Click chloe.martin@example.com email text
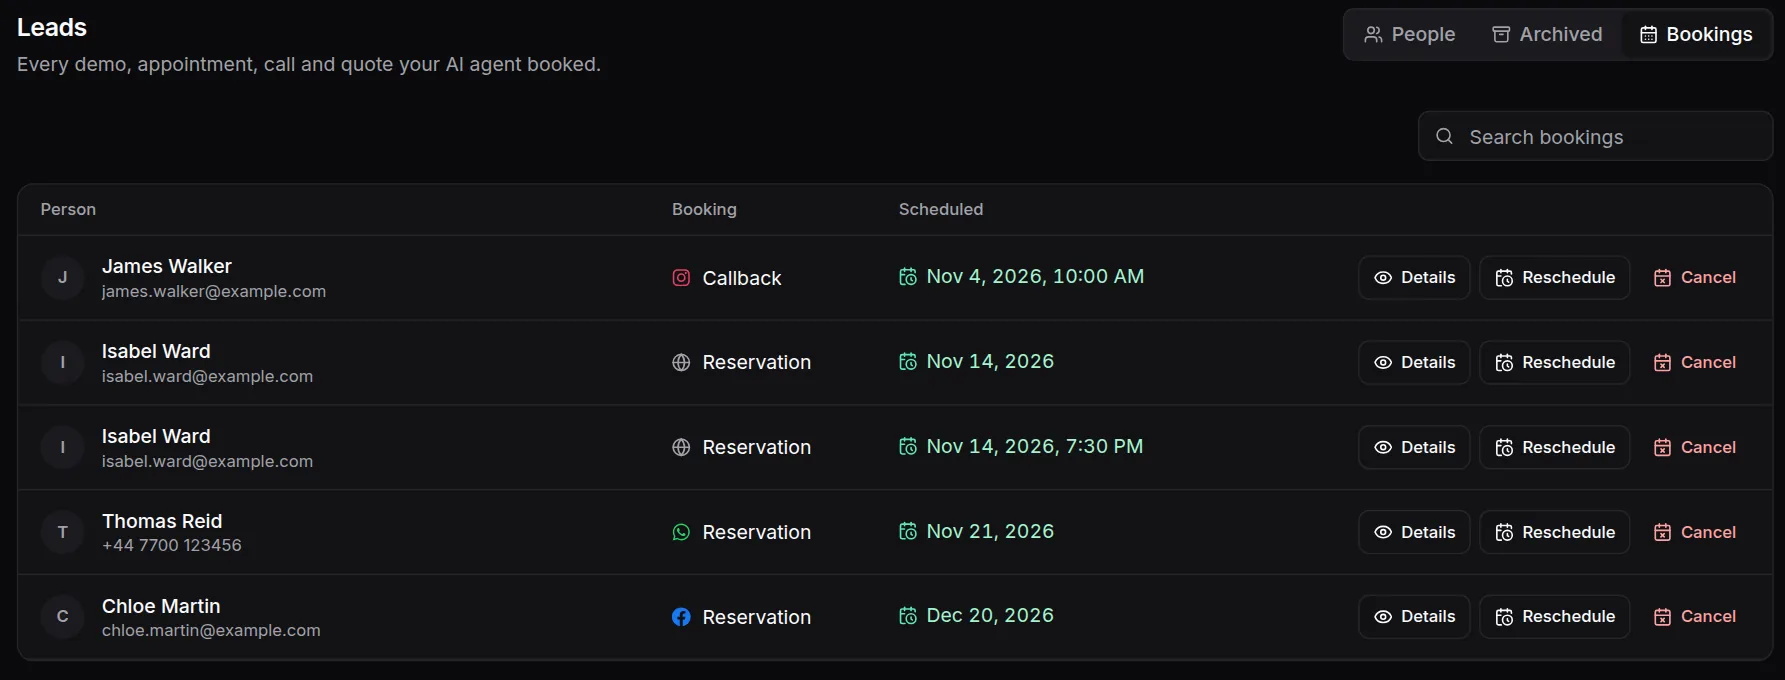The image size is (1785, 680). pyautogui.click(x=211, y=630)
